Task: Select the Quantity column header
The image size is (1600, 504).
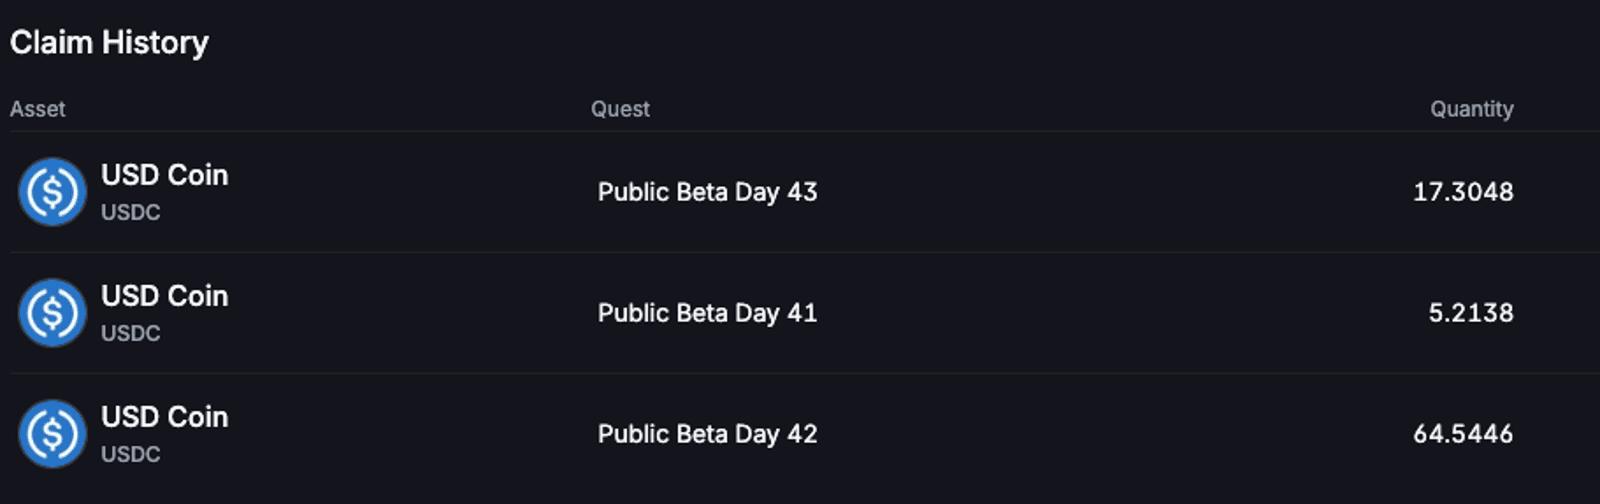Action: (1472, 109)
